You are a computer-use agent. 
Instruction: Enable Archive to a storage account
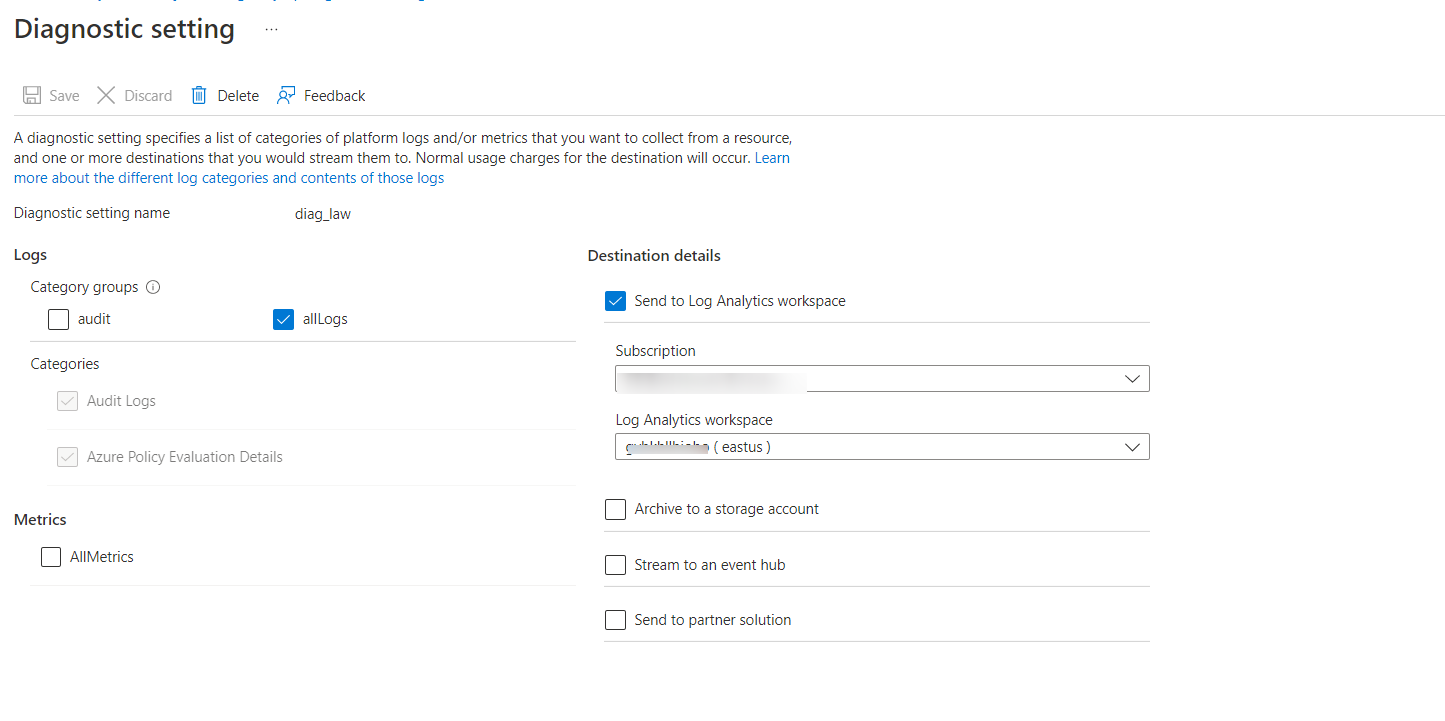point(615,509)
